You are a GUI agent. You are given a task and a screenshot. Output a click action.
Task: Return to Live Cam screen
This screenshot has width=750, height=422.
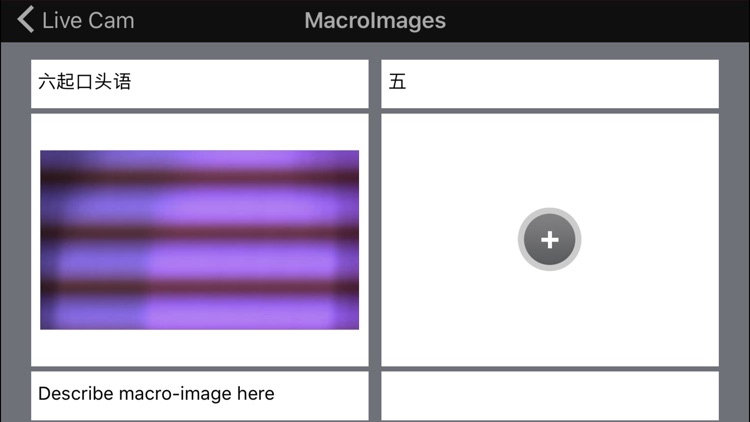76,20
